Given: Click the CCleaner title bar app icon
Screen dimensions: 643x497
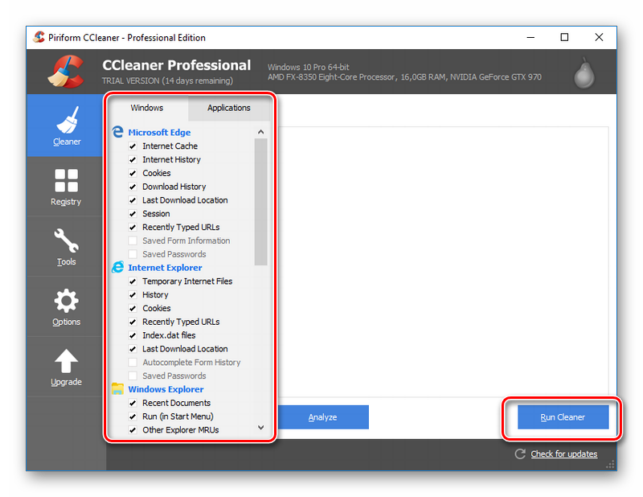Looking at the screenshot, I should [x=39, y=37].
